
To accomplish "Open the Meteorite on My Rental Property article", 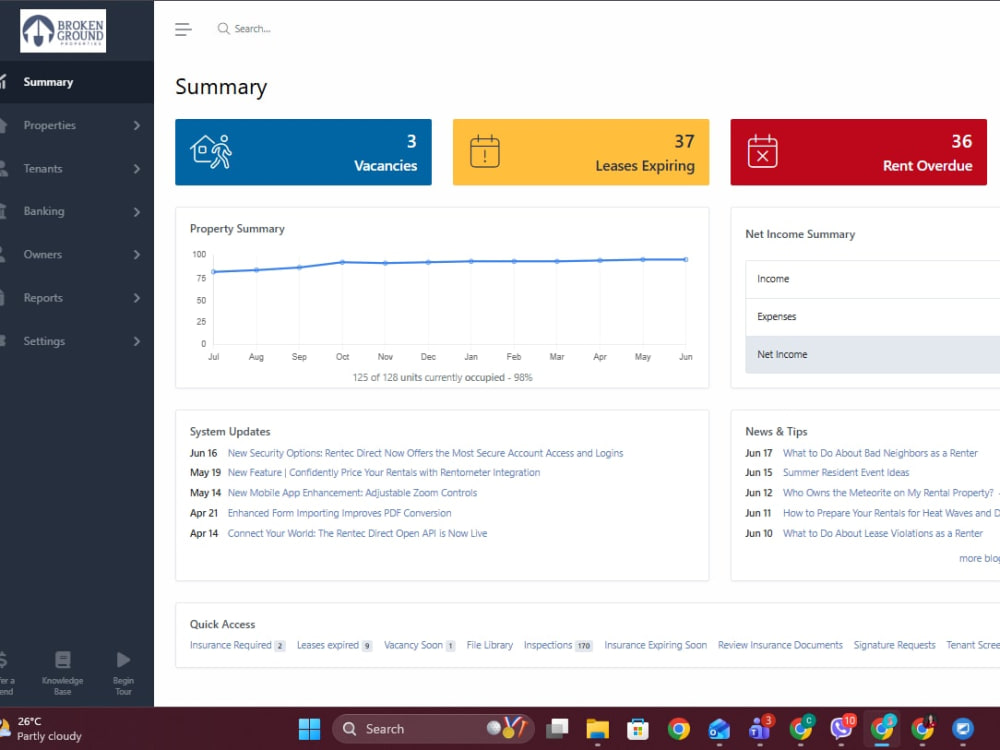I will [888, 493].
